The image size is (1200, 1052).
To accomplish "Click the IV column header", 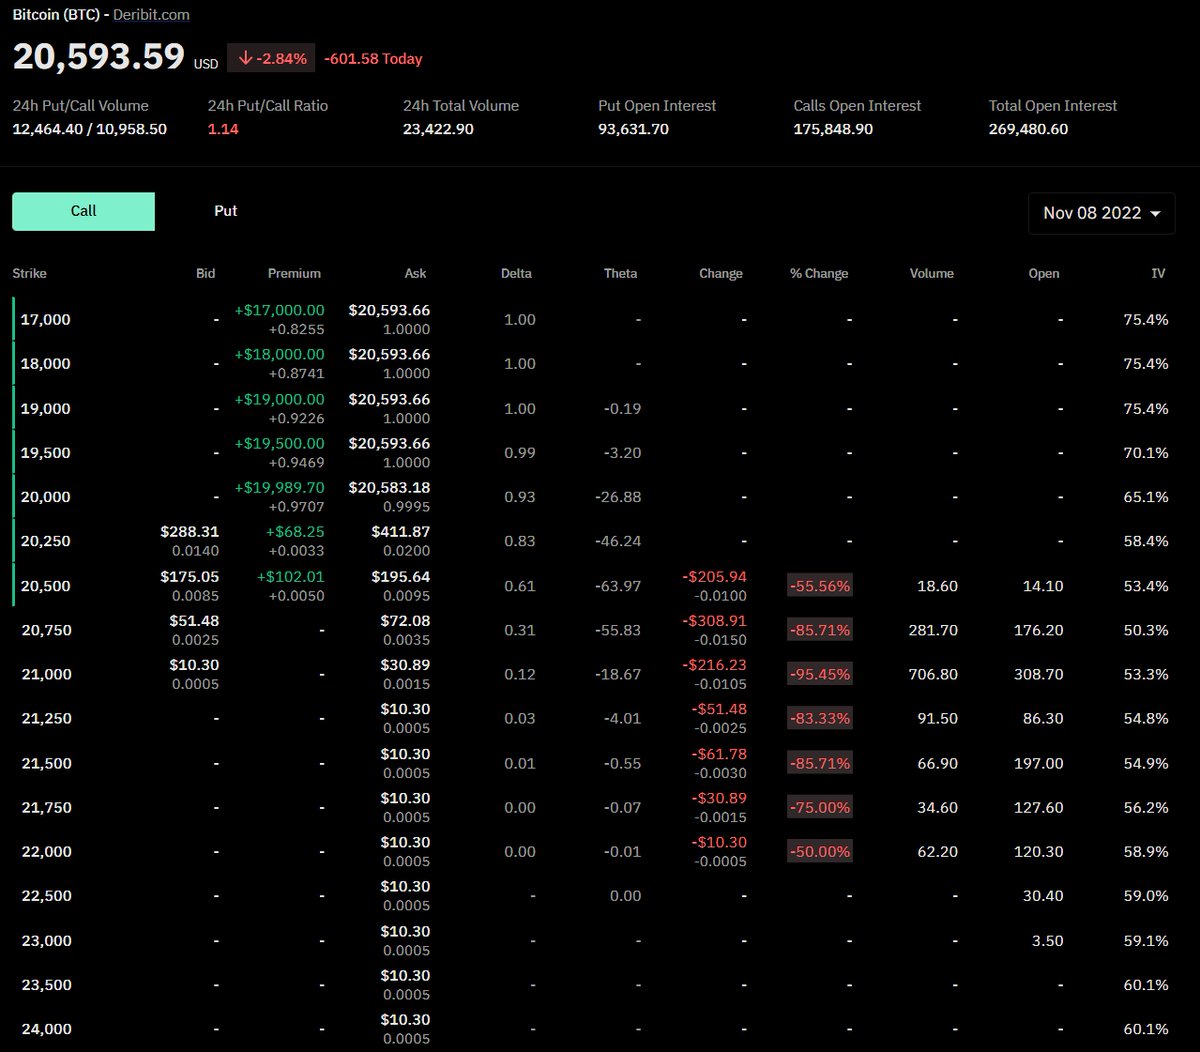I will click(1158, 273).
